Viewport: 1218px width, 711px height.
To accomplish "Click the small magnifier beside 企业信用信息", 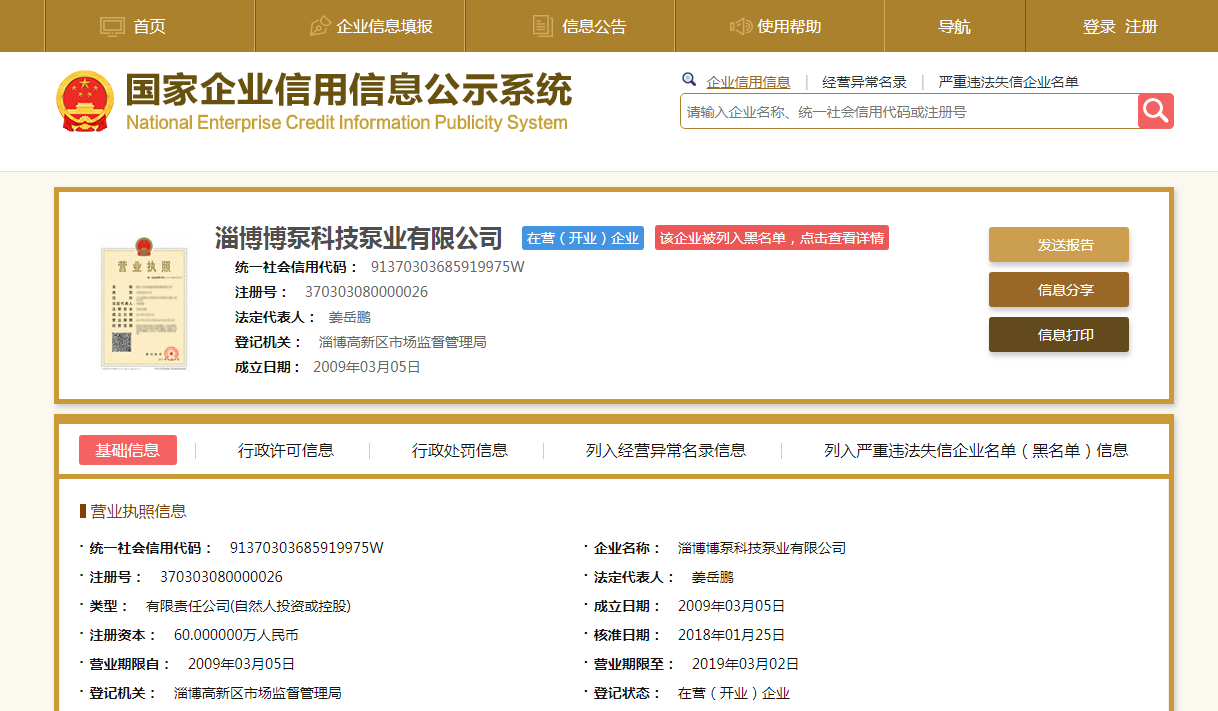I will pos(689,80).
